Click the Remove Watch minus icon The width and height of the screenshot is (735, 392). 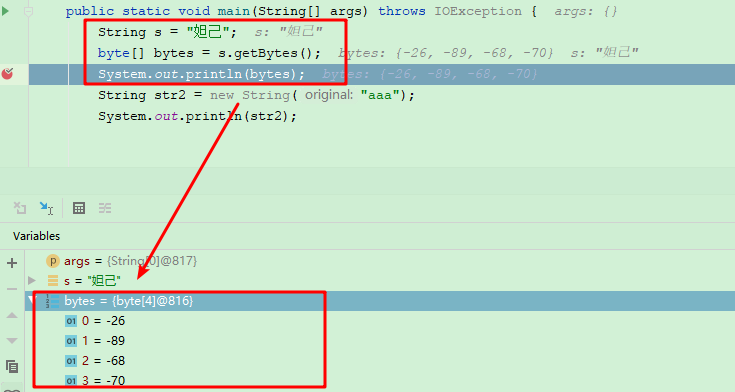[12, 289]
